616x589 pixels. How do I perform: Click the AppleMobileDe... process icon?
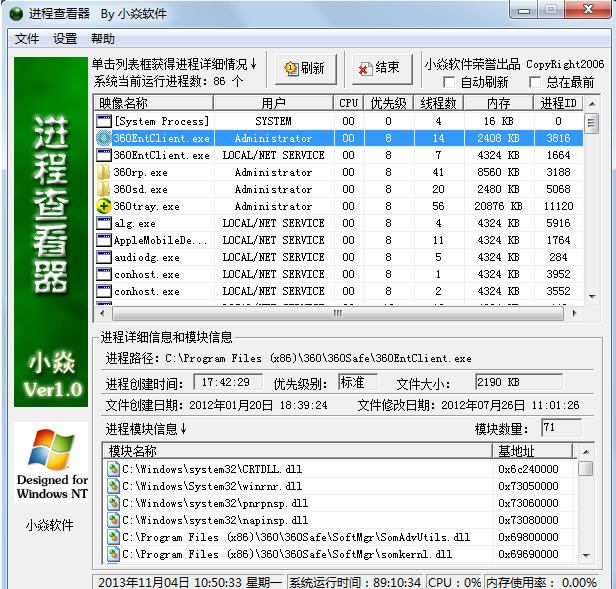[x=104, y=240]
